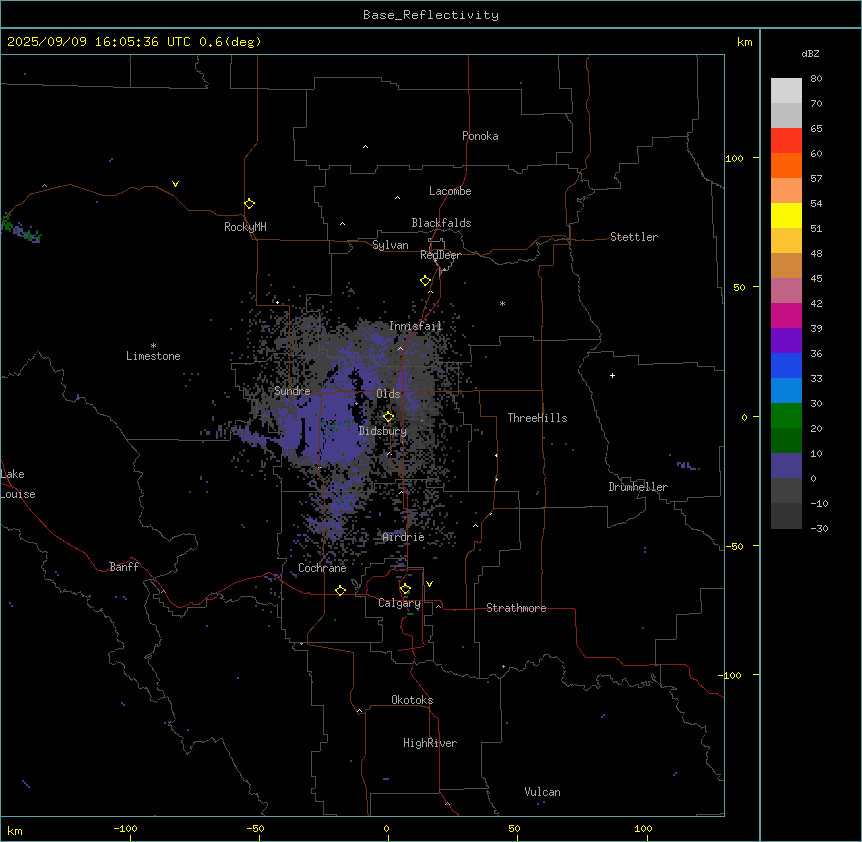Click the HighRiver label
Viewport: 862px width, 842px height.
tap(430, 743)
